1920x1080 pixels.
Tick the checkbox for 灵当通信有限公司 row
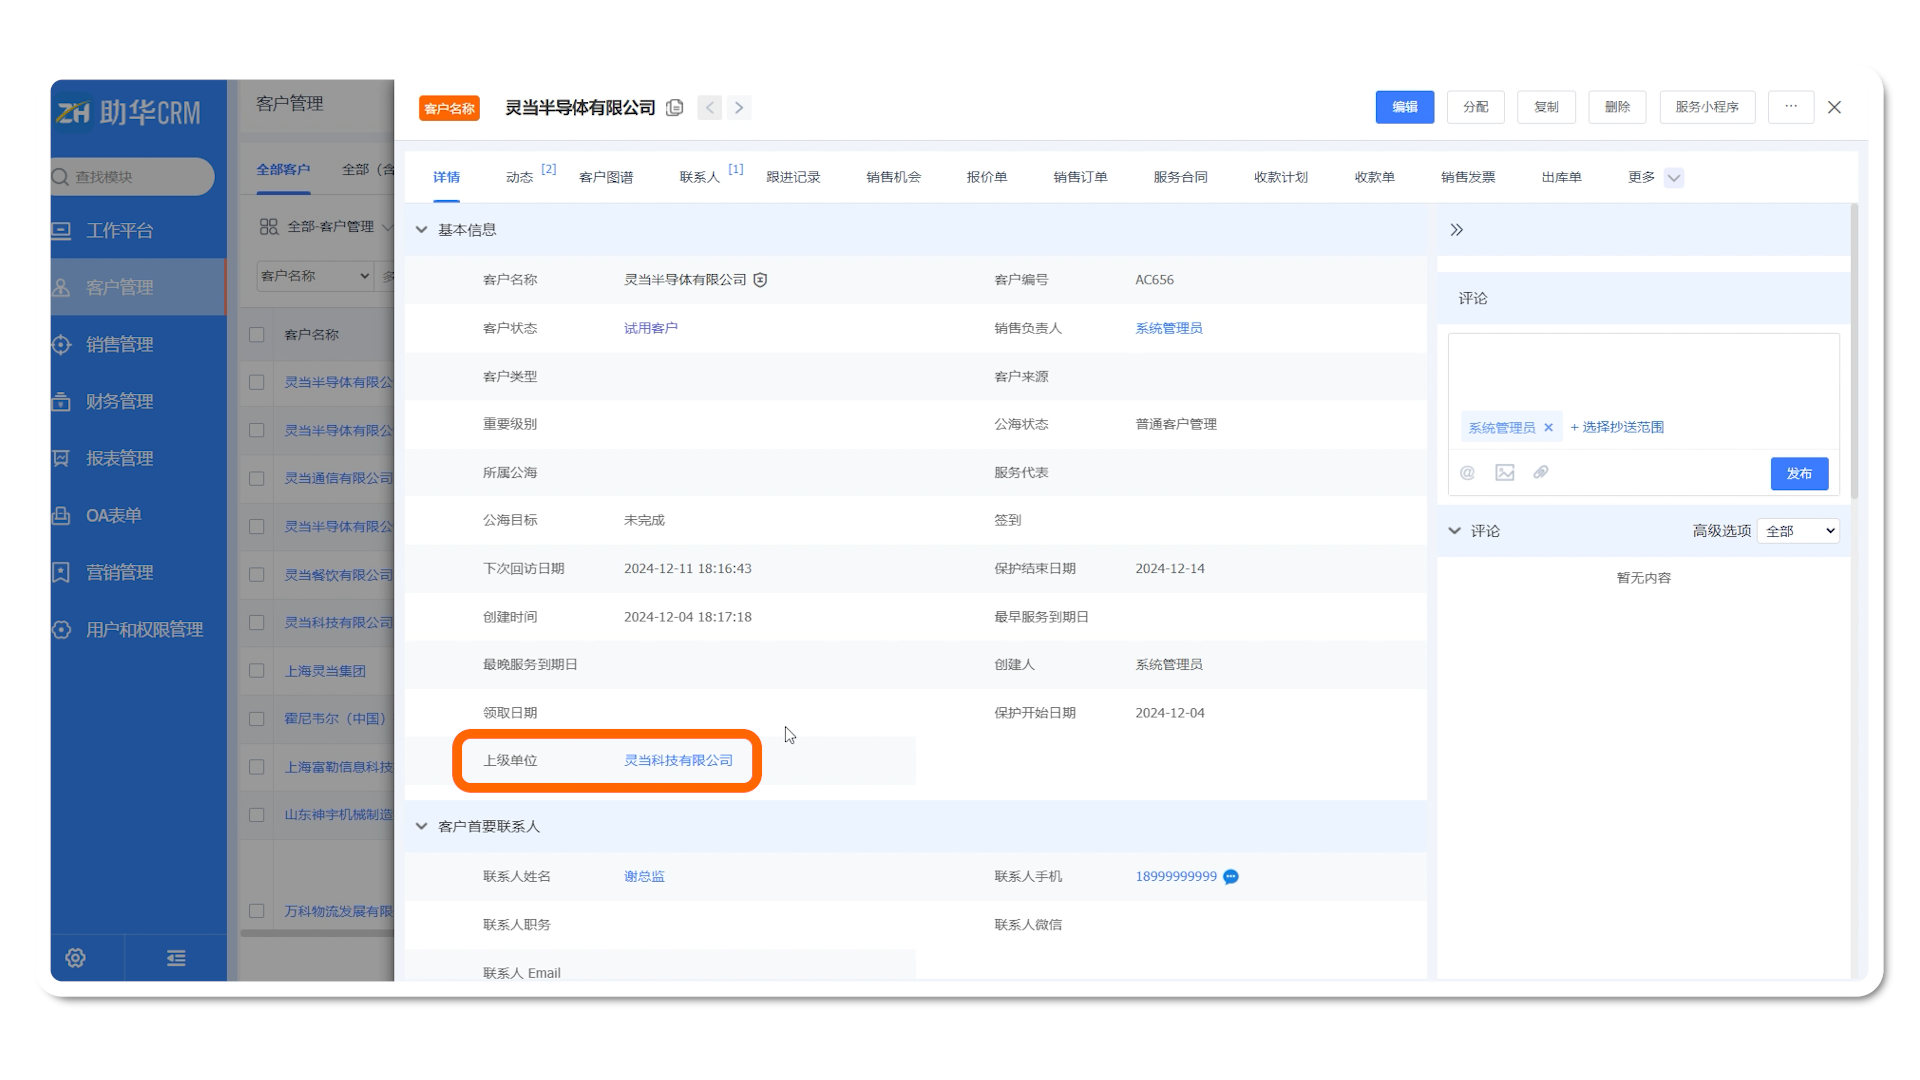pos(257,478)
